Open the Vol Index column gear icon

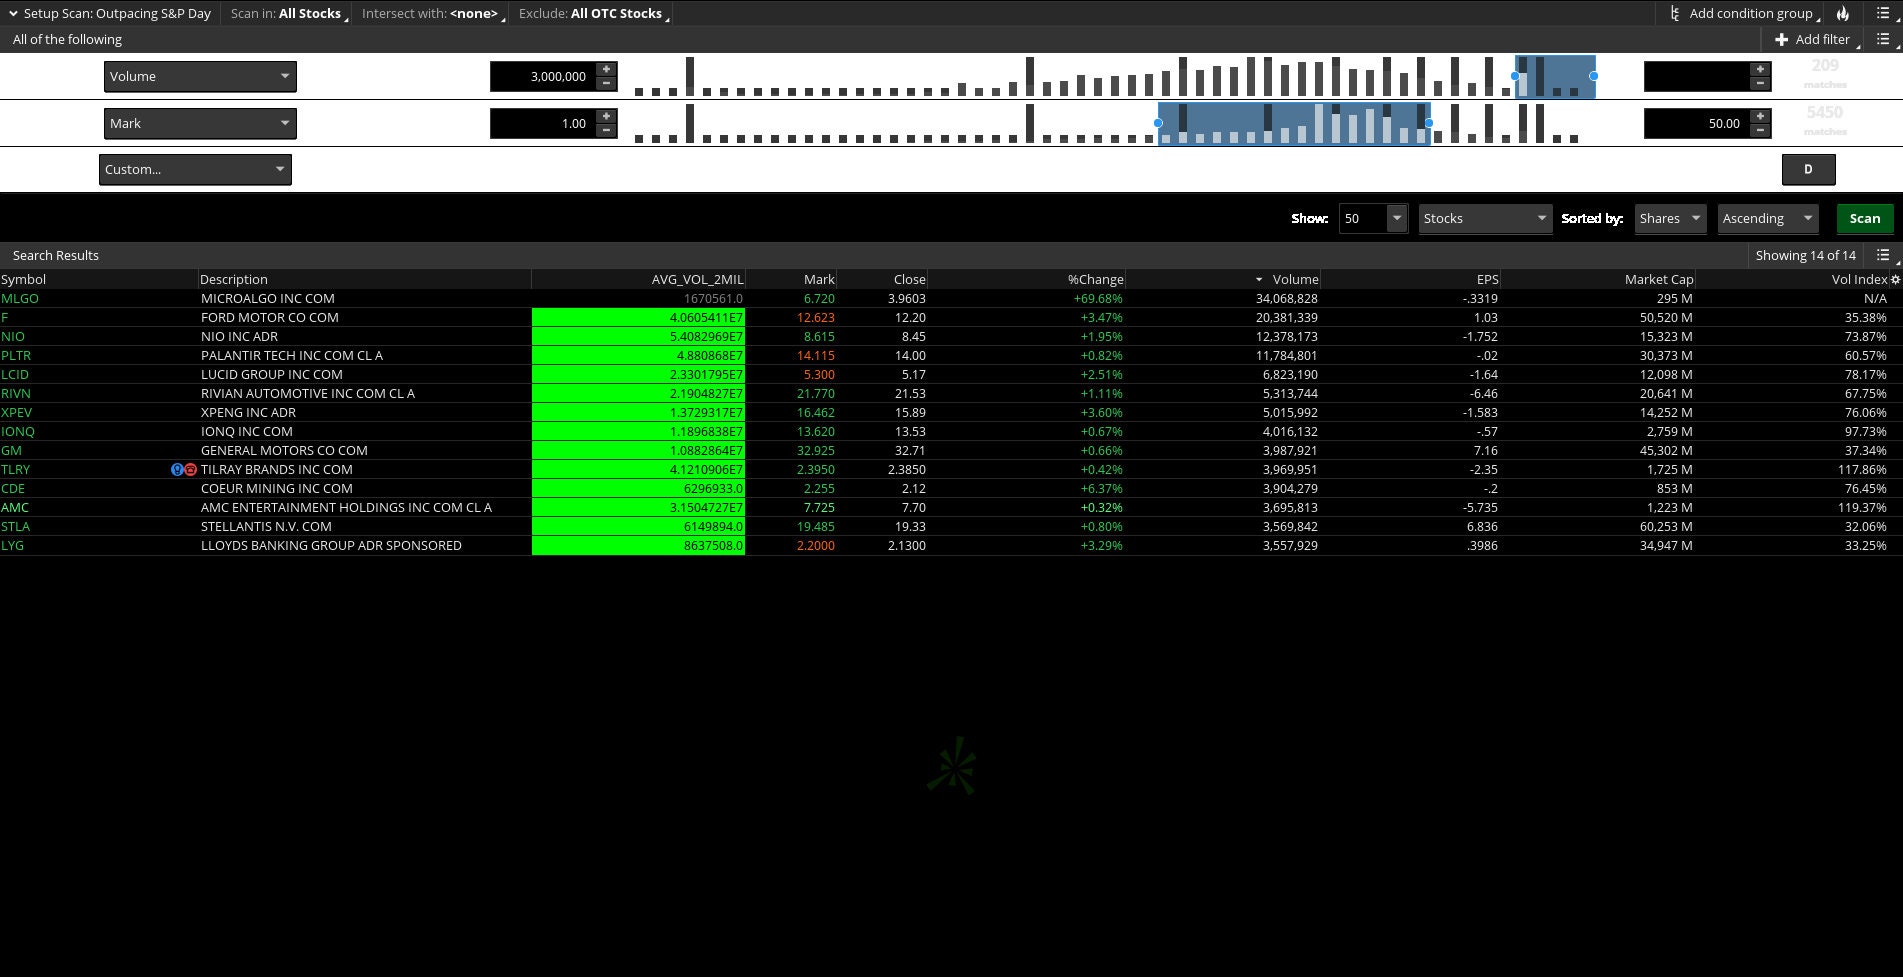[x=1896, y=280]
